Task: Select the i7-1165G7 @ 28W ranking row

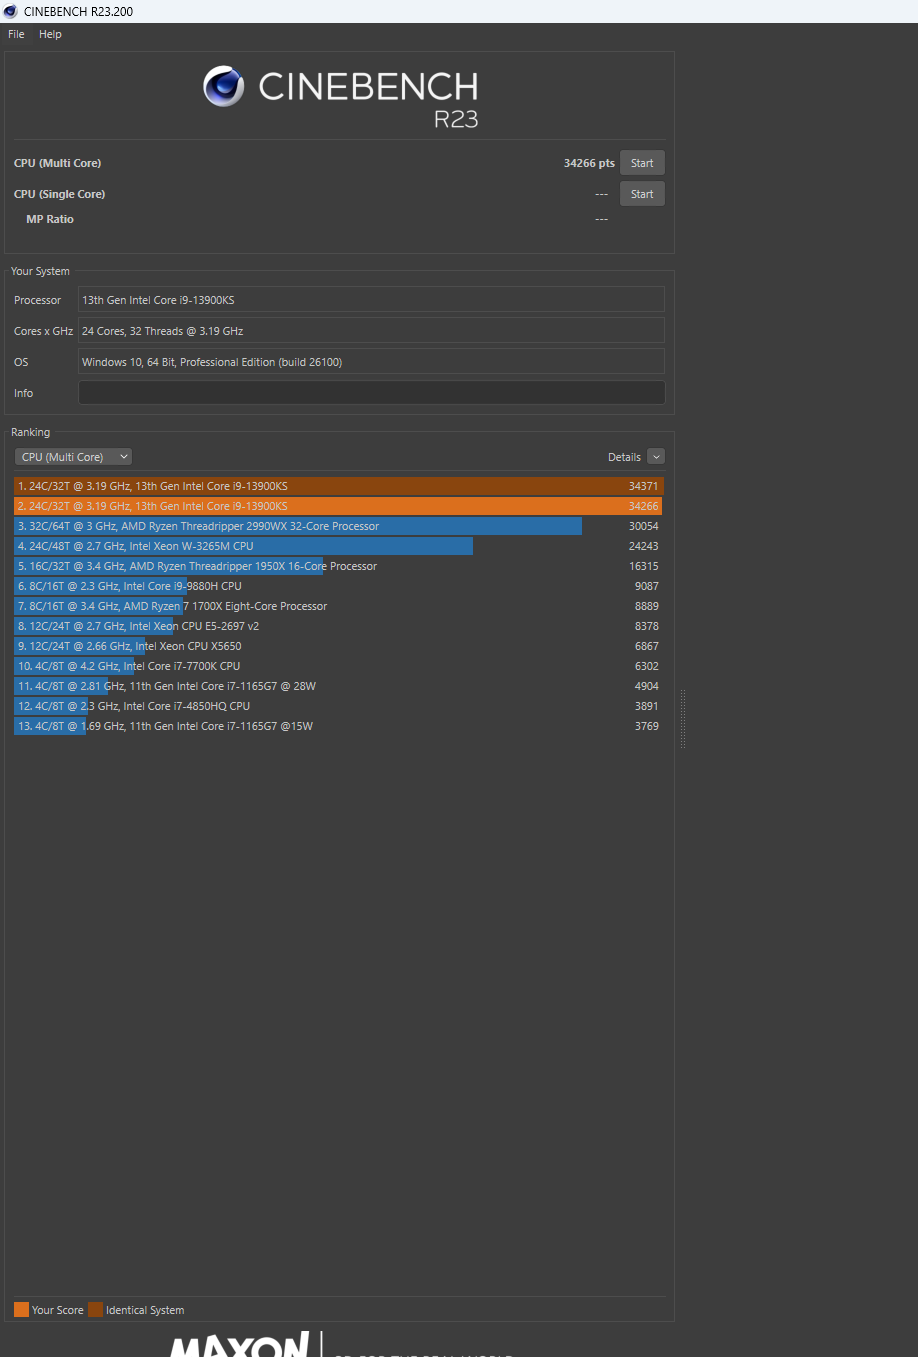Action: 339,686
